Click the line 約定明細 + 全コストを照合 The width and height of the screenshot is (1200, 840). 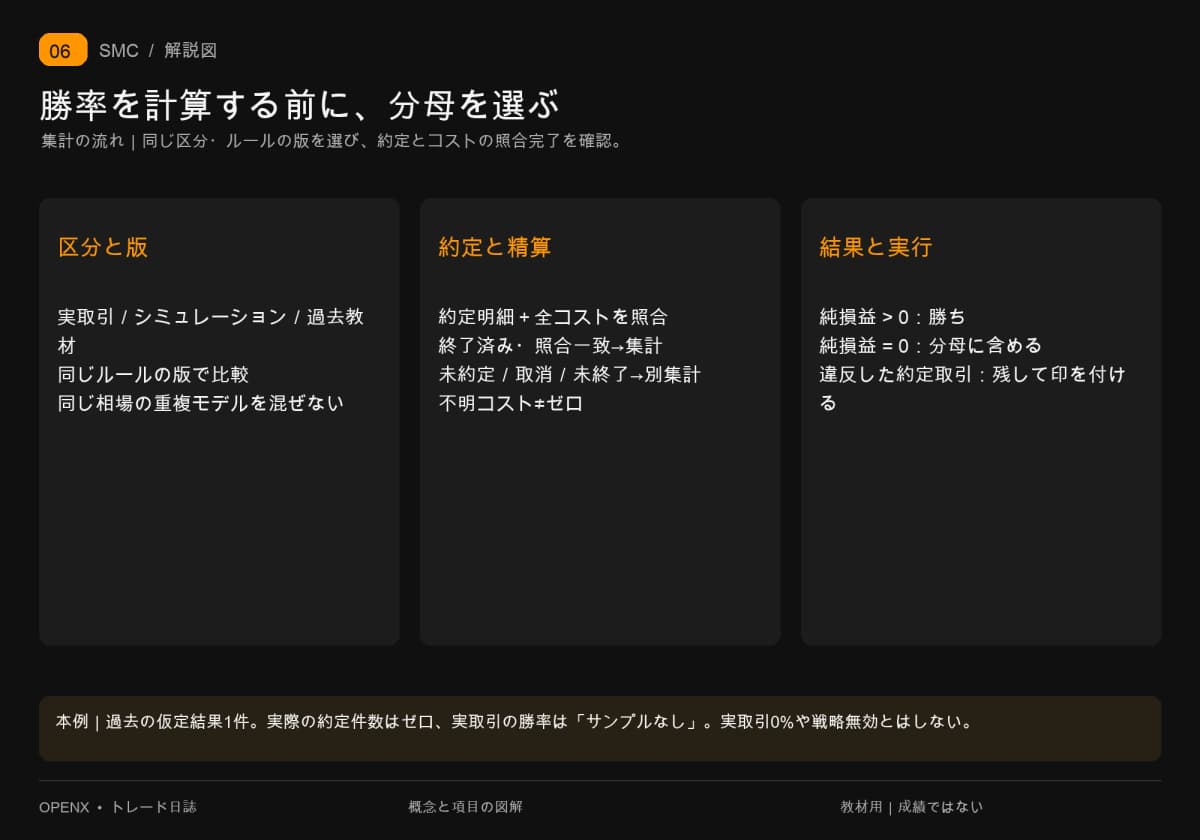[x=553, y=317]
